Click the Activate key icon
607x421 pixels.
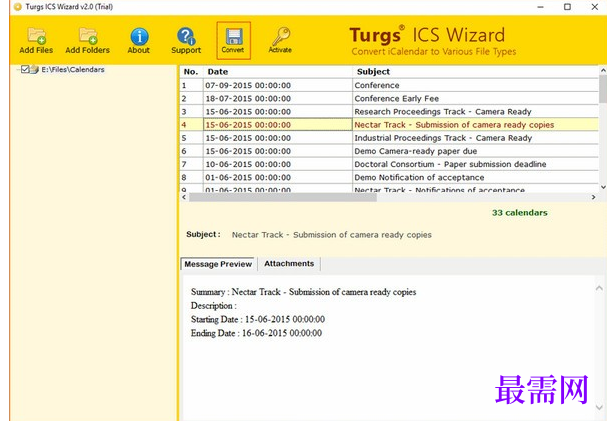281,36
